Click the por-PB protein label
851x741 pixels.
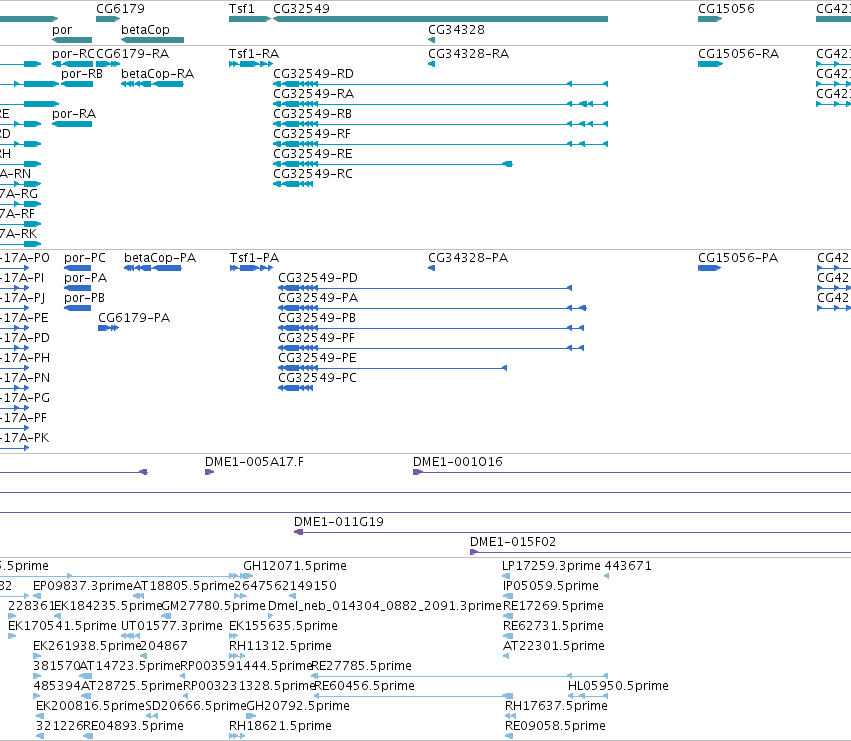[84, 298]
